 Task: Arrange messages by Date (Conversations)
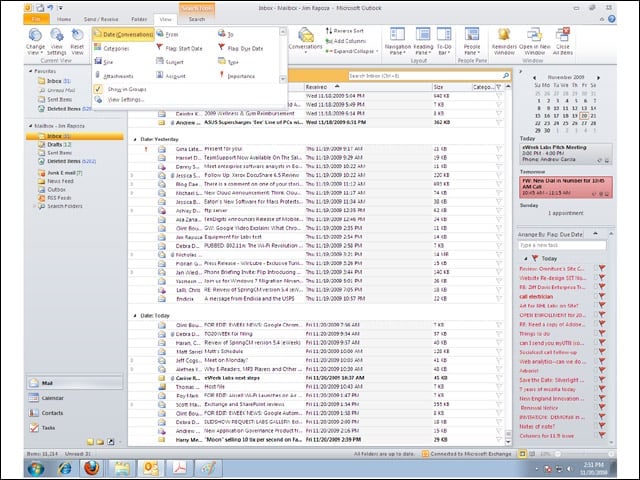click(x=124, y=35)
